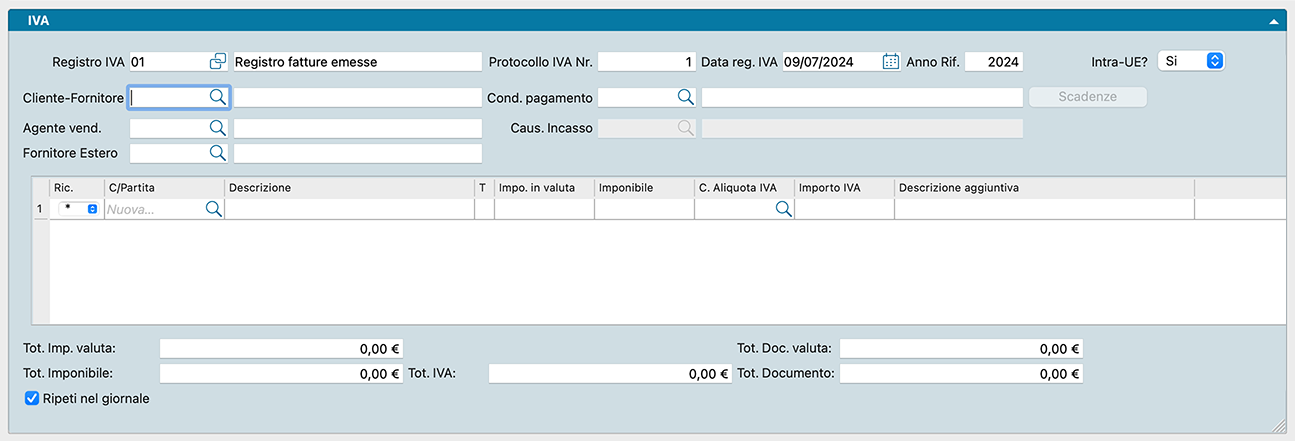Open the Registro IVA selection list icon

click(x=218, y=62)
